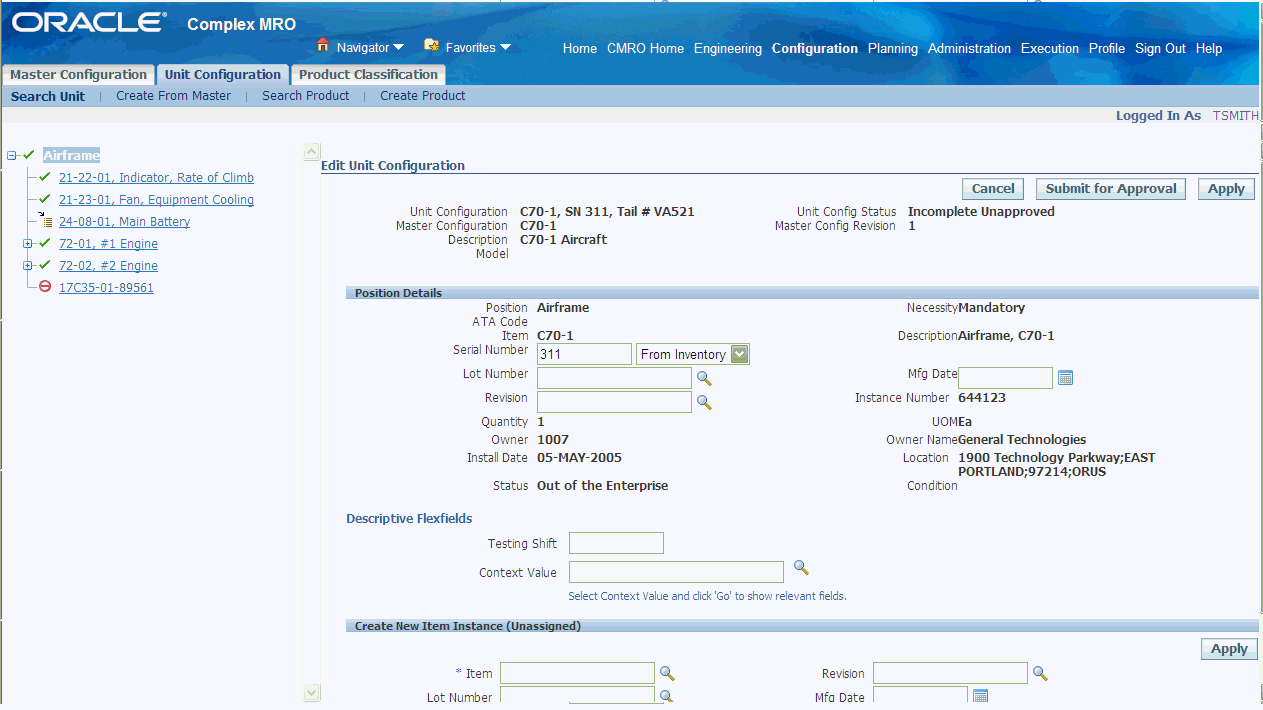Go to CMRO Home link
Viewport: 1263px width, 710px height.
coord(646,48)
